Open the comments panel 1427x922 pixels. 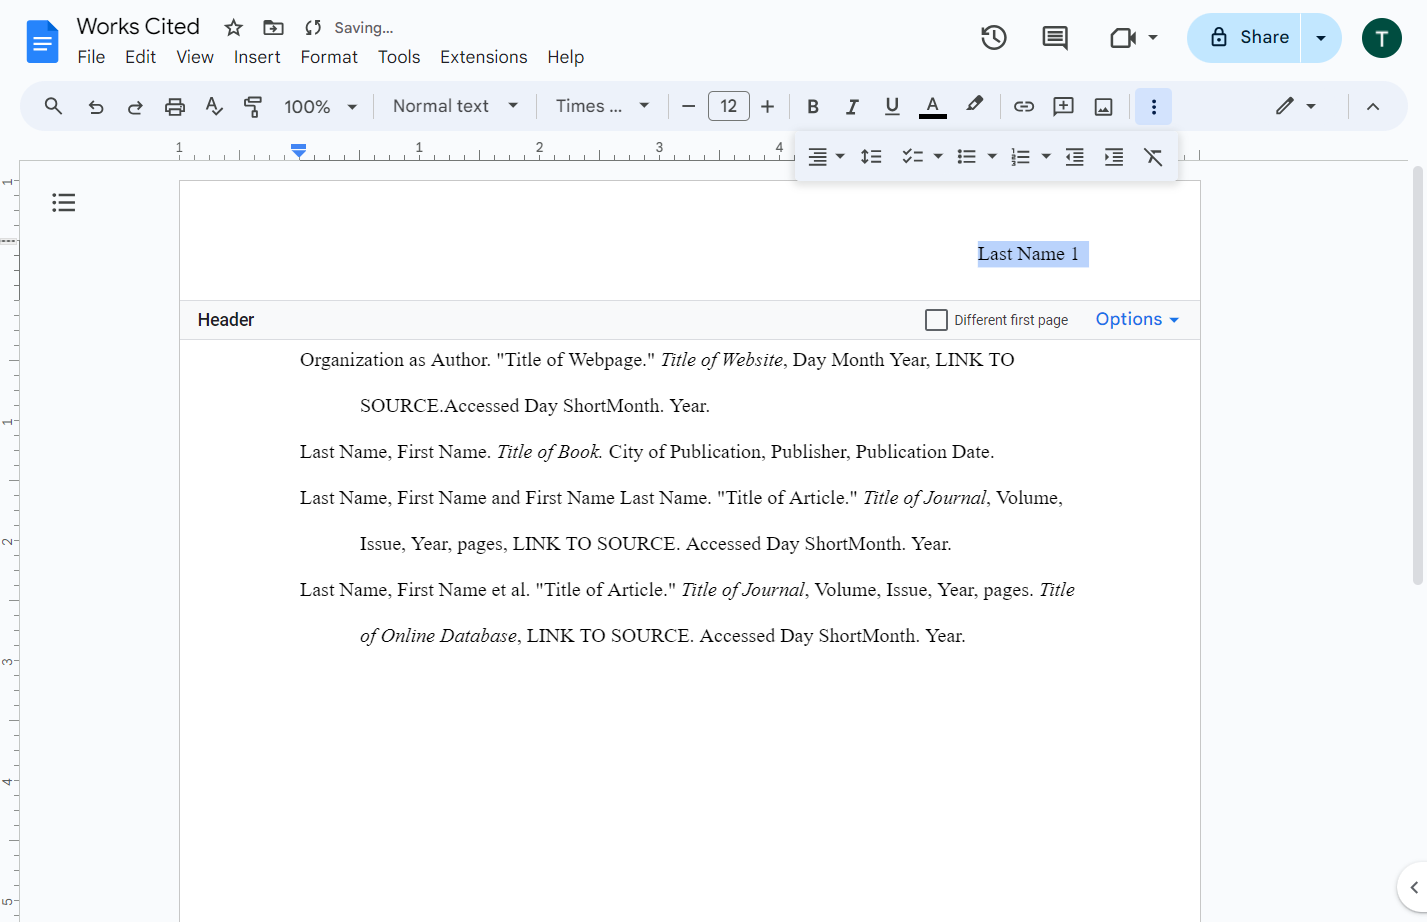(x=1055, y=38)
